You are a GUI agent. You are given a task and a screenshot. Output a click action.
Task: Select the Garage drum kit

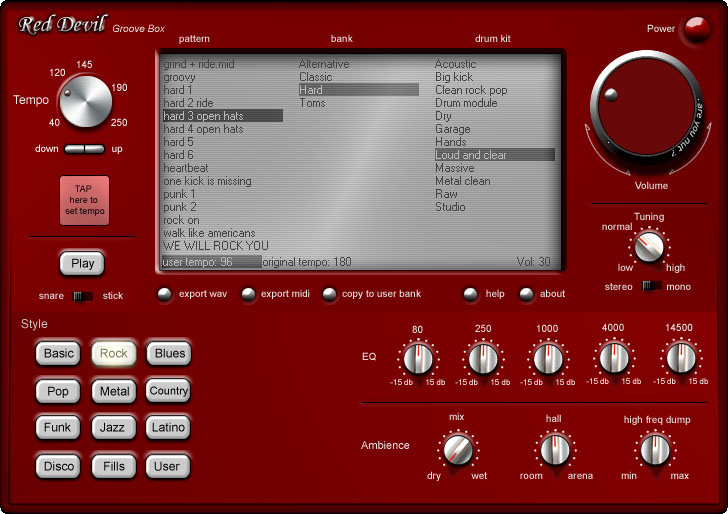click(x=452, y=129)
